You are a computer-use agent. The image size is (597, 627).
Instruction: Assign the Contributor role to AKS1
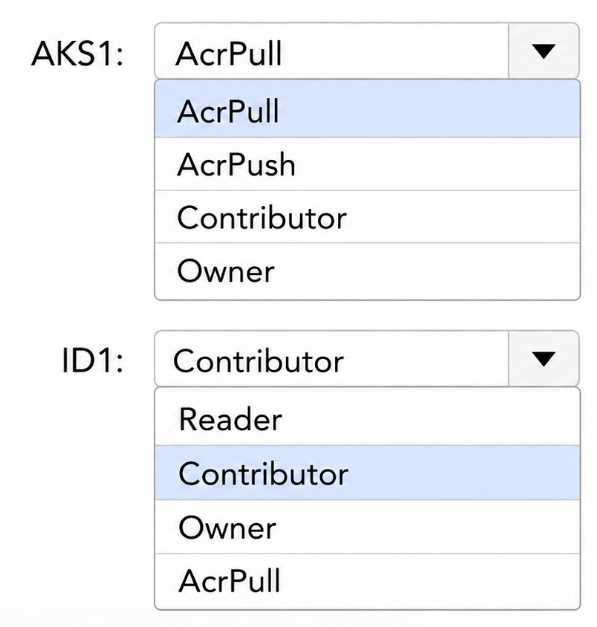click(x=367, y=217)
